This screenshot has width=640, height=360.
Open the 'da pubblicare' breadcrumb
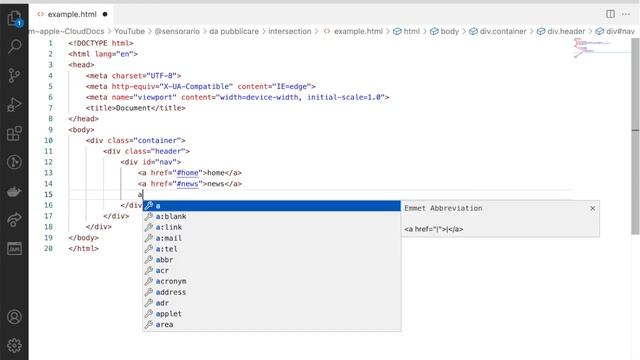[234, 31]
